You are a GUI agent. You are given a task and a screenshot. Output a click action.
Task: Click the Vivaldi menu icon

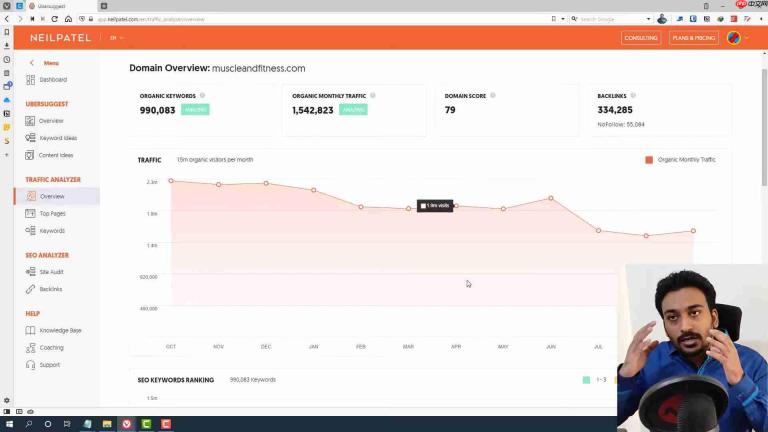click(7, 6)
